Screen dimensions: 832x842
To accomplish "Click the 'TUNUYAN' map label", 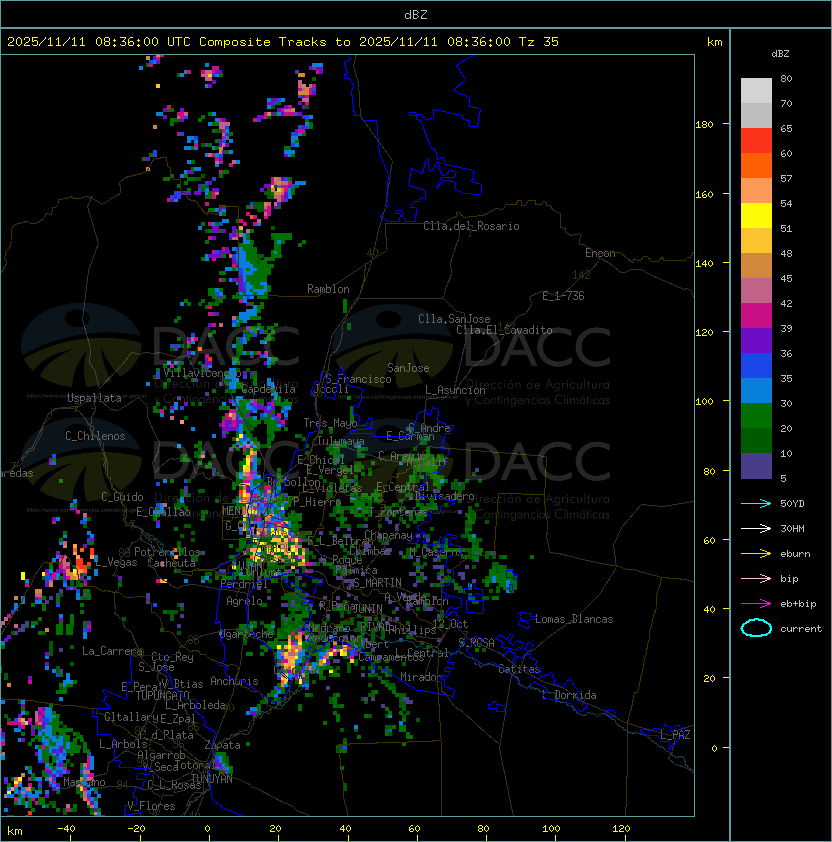I will [212, 779].
